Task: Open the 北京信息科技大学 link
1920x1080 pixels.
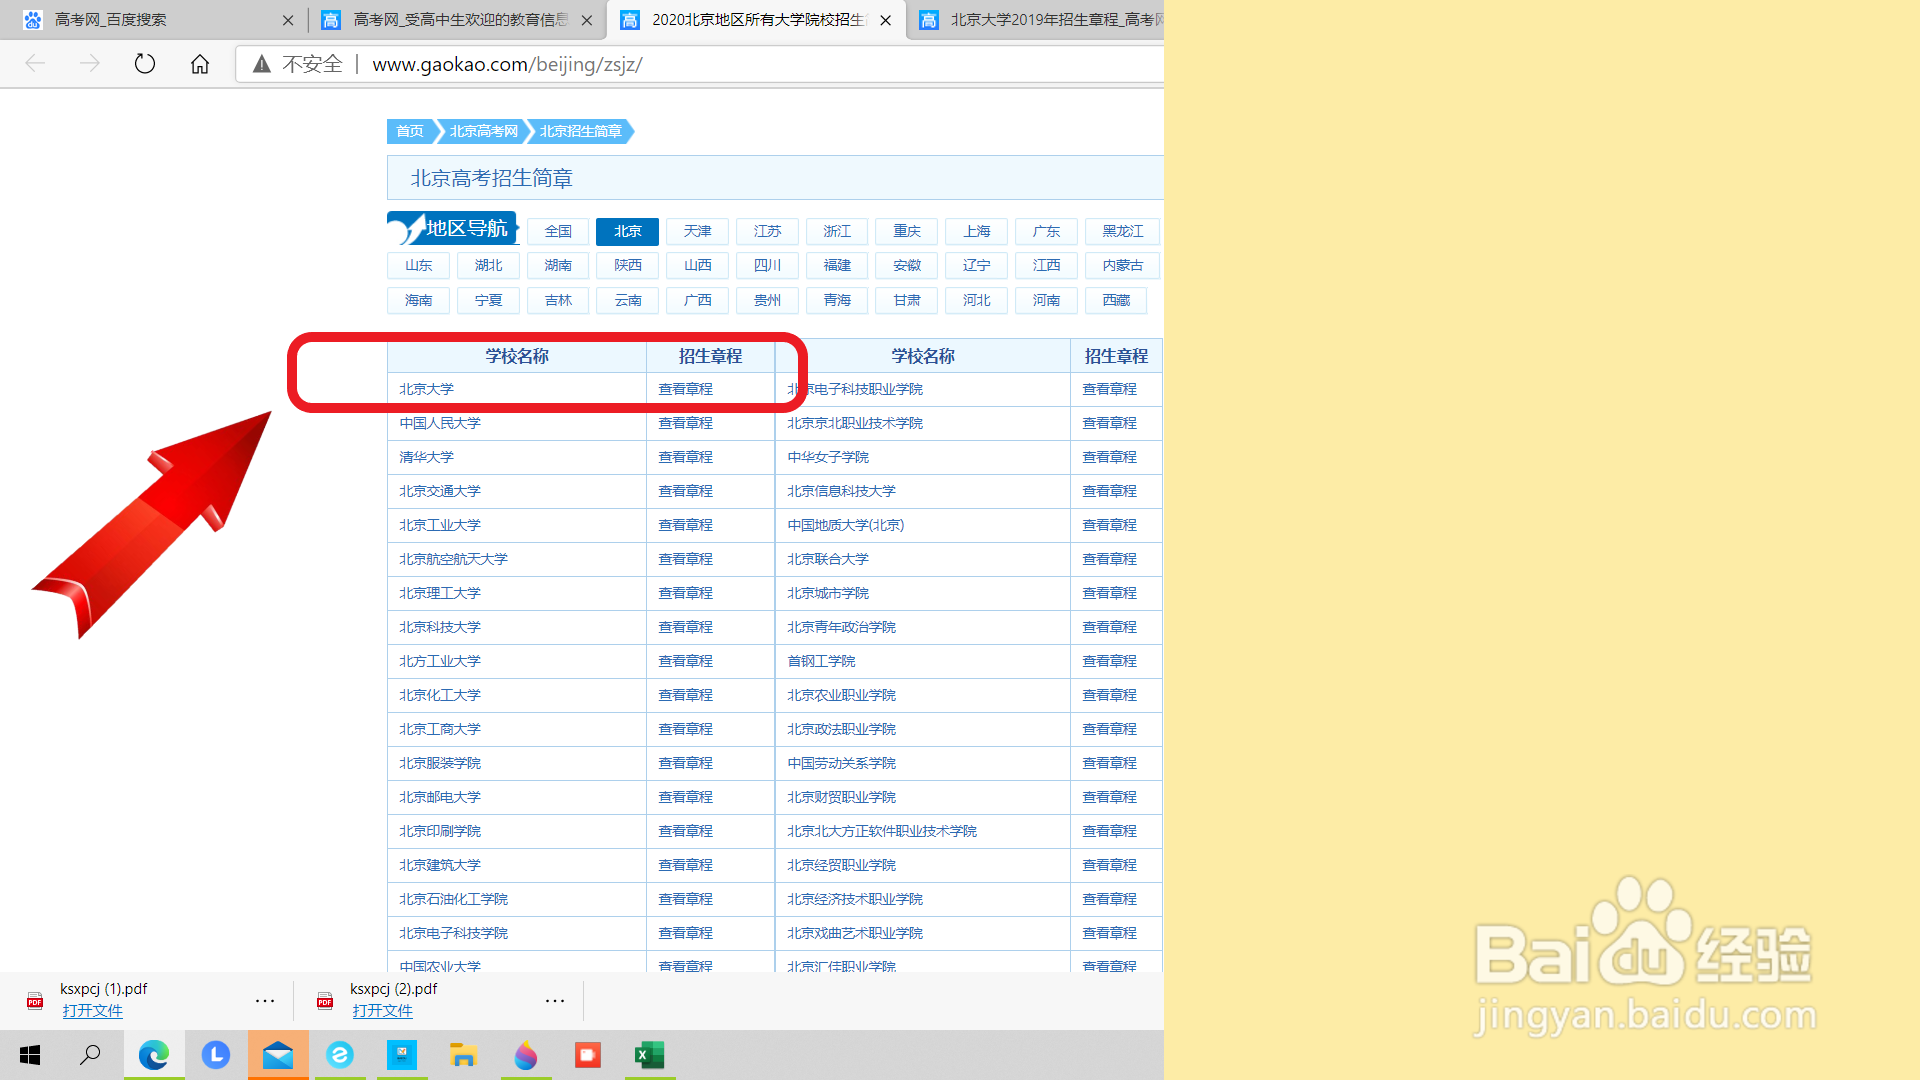Action: (x=841, y=491)
